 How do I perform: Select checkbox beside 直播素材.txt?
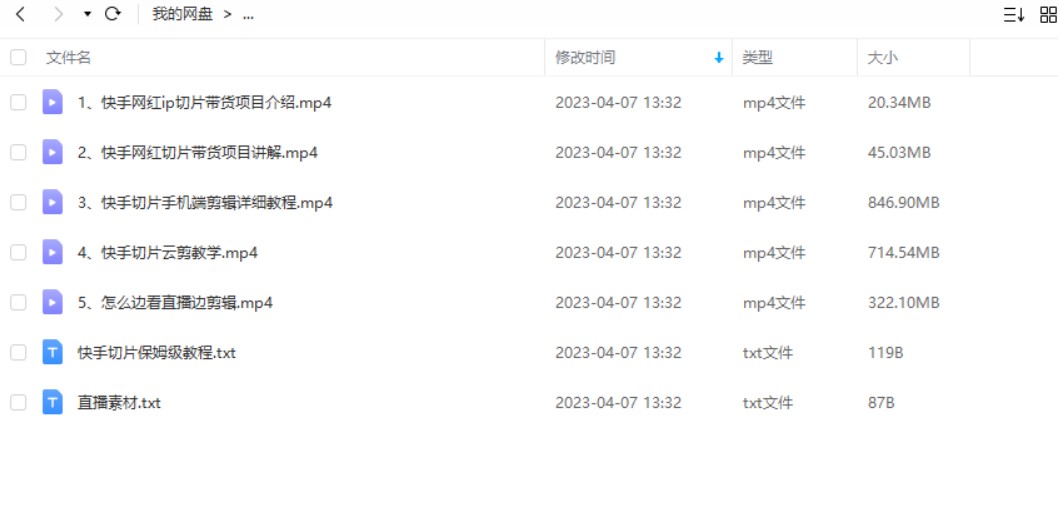(18, 403)
